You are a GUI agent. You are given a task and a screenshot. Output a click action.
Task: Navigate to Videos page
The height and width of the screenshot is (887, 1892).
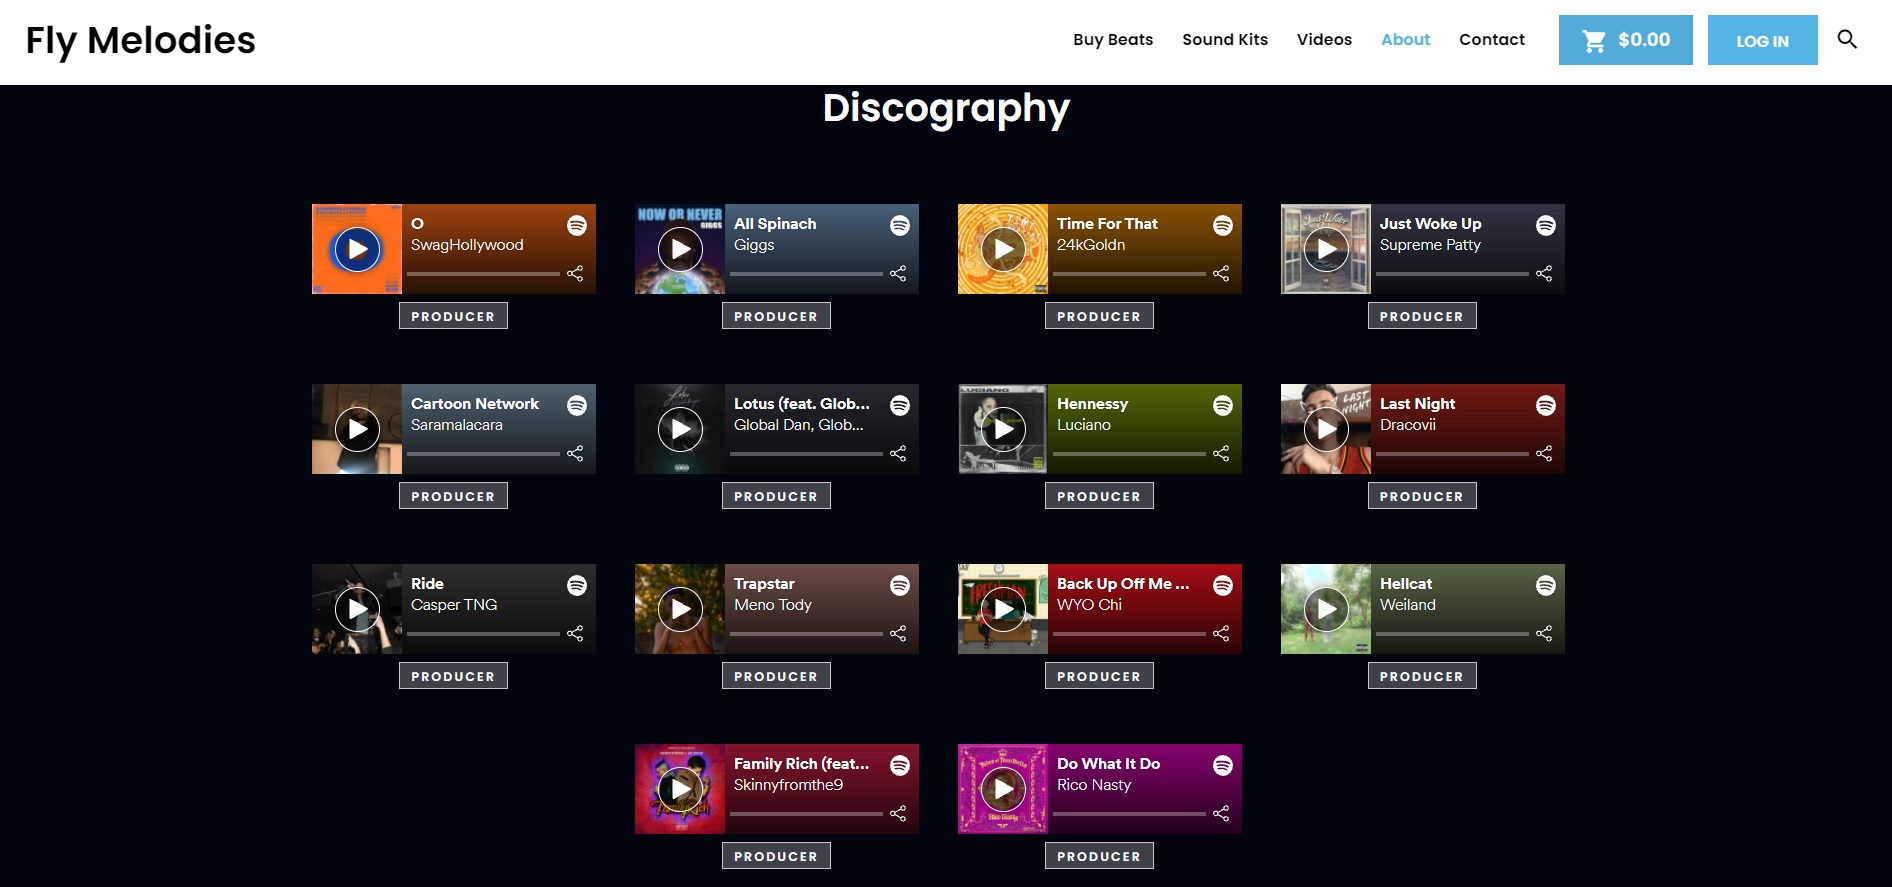pos(1324,40)
